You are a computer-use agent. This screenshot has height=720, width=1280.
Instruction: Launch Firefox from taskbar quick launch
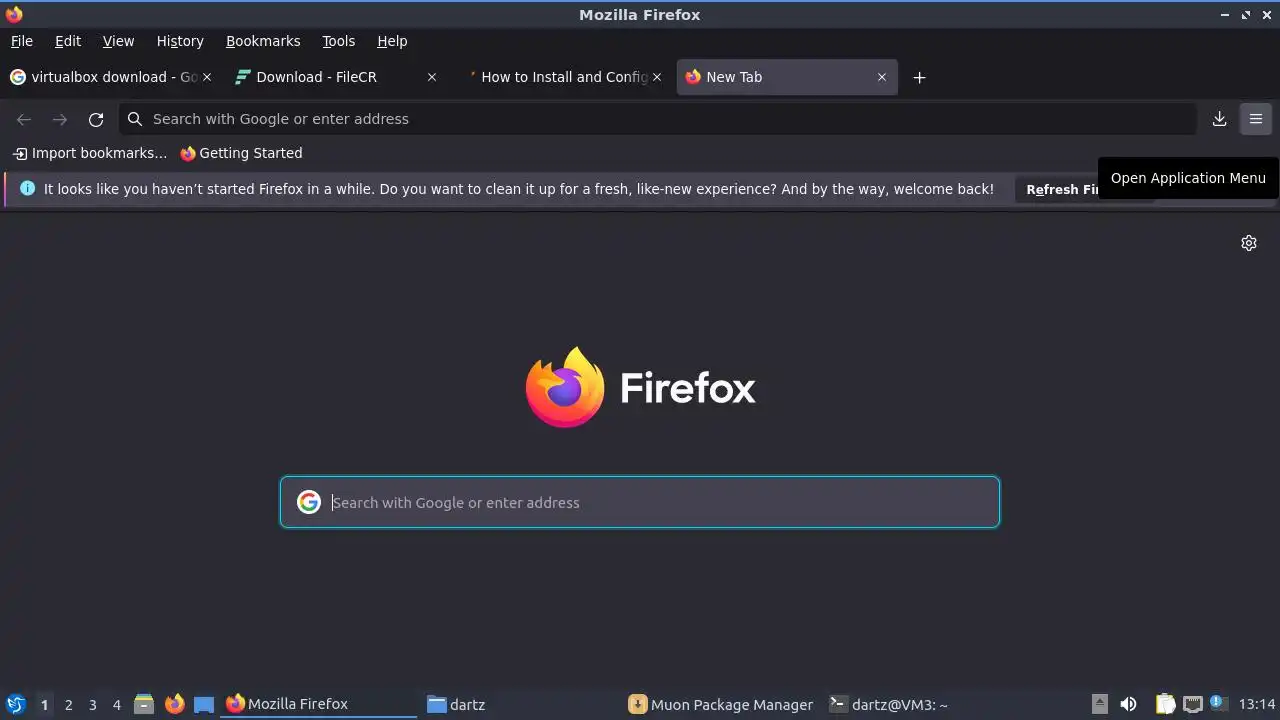175,705
